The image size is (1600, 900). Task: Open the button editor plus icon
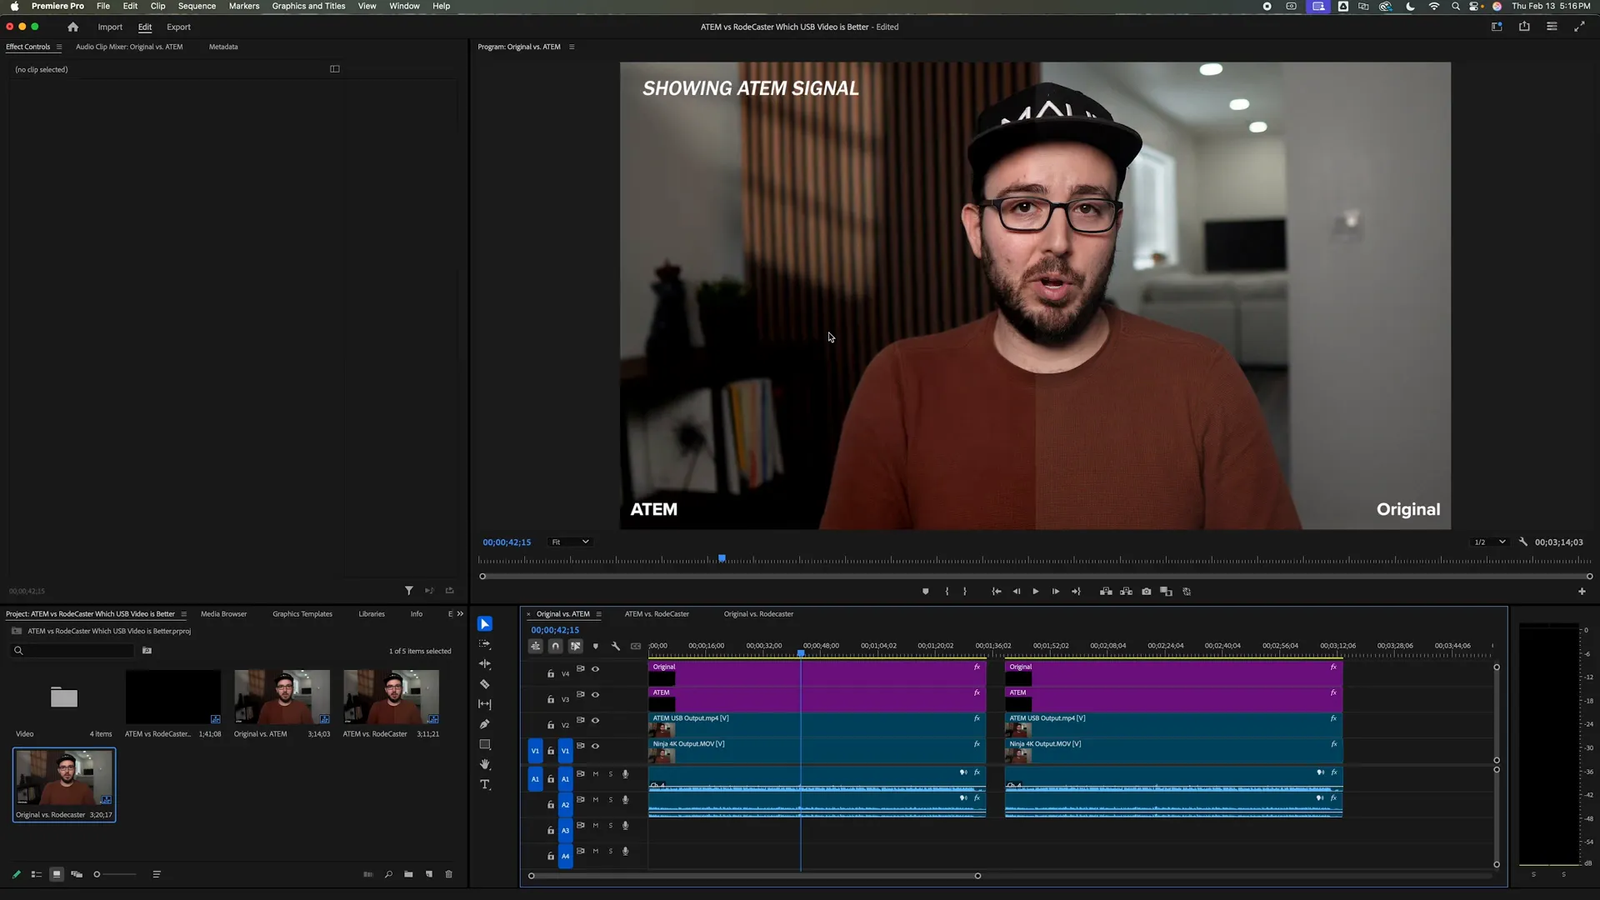1582,591
